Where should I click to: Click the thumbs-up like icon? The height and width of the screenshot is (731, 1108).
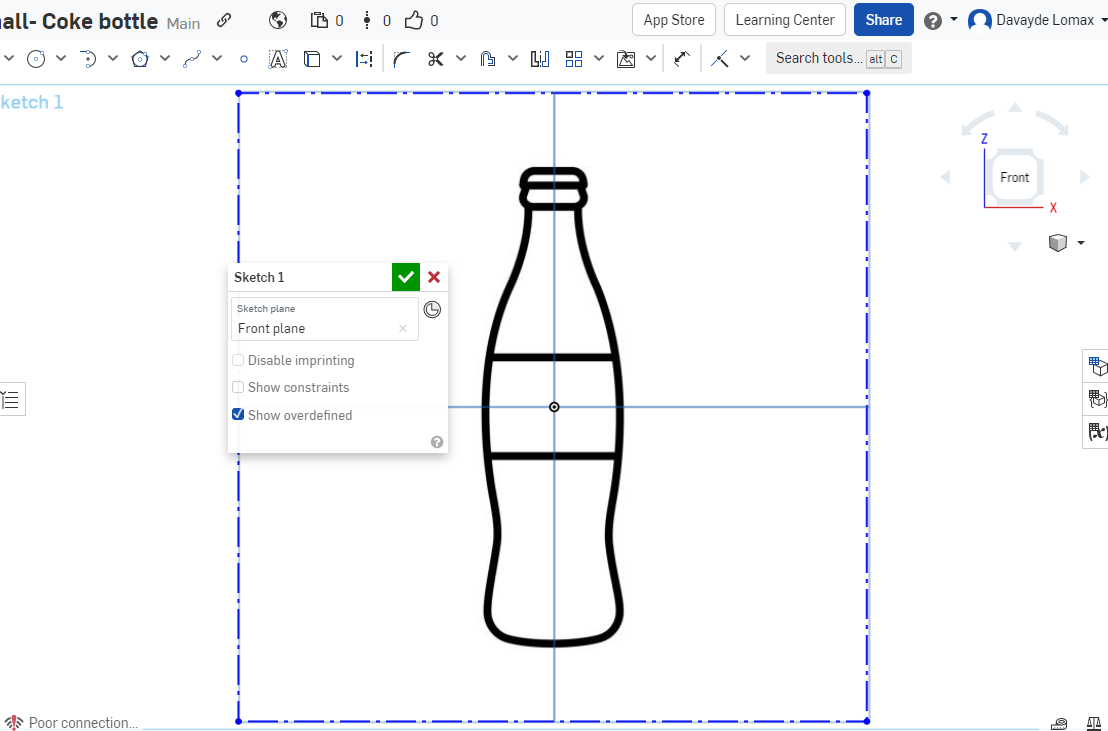click(414, 21)
